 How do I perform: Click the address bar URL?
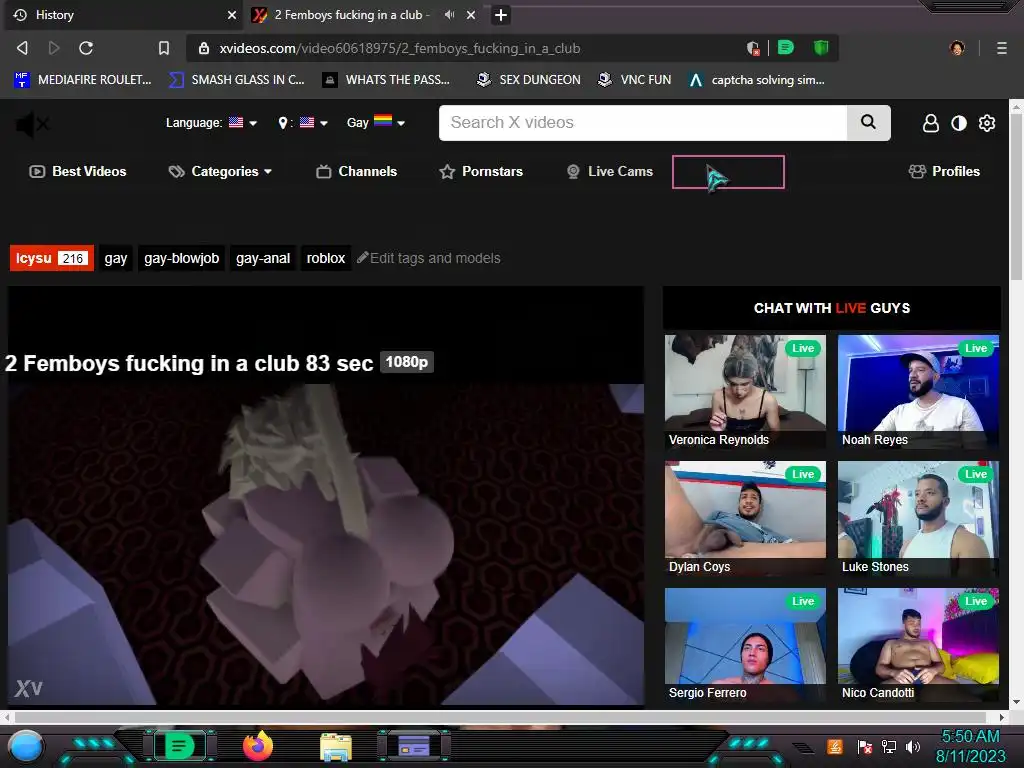[400, 48]
